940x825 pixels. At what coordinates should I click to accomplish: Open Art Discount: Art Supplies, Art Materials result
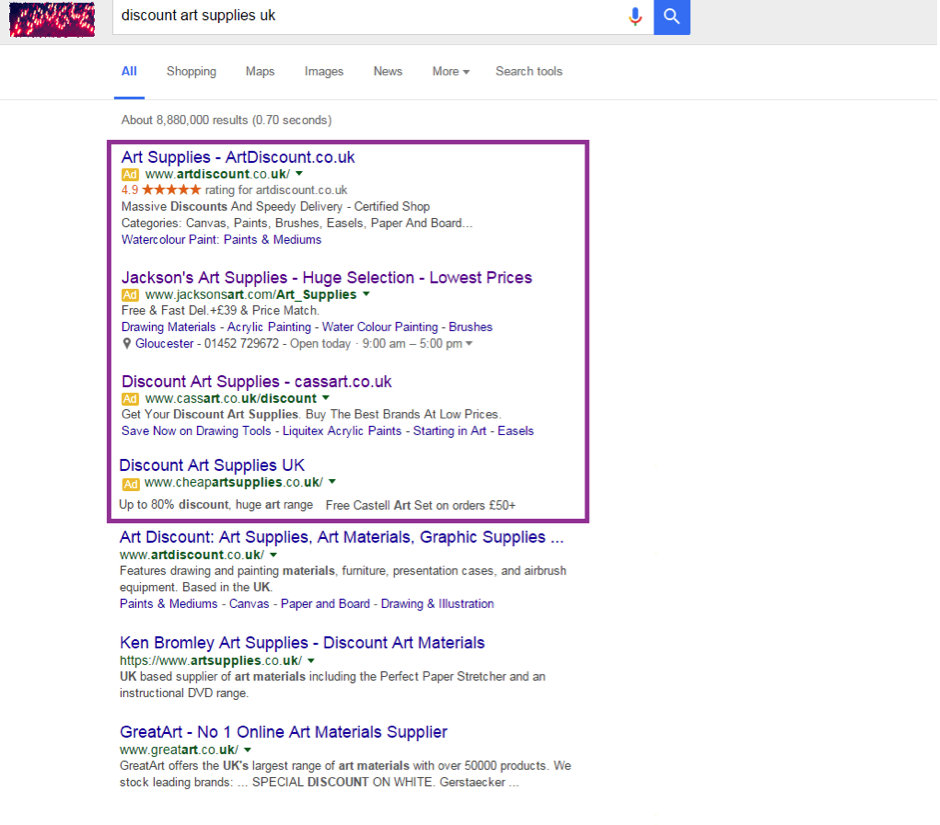(342, 537)
